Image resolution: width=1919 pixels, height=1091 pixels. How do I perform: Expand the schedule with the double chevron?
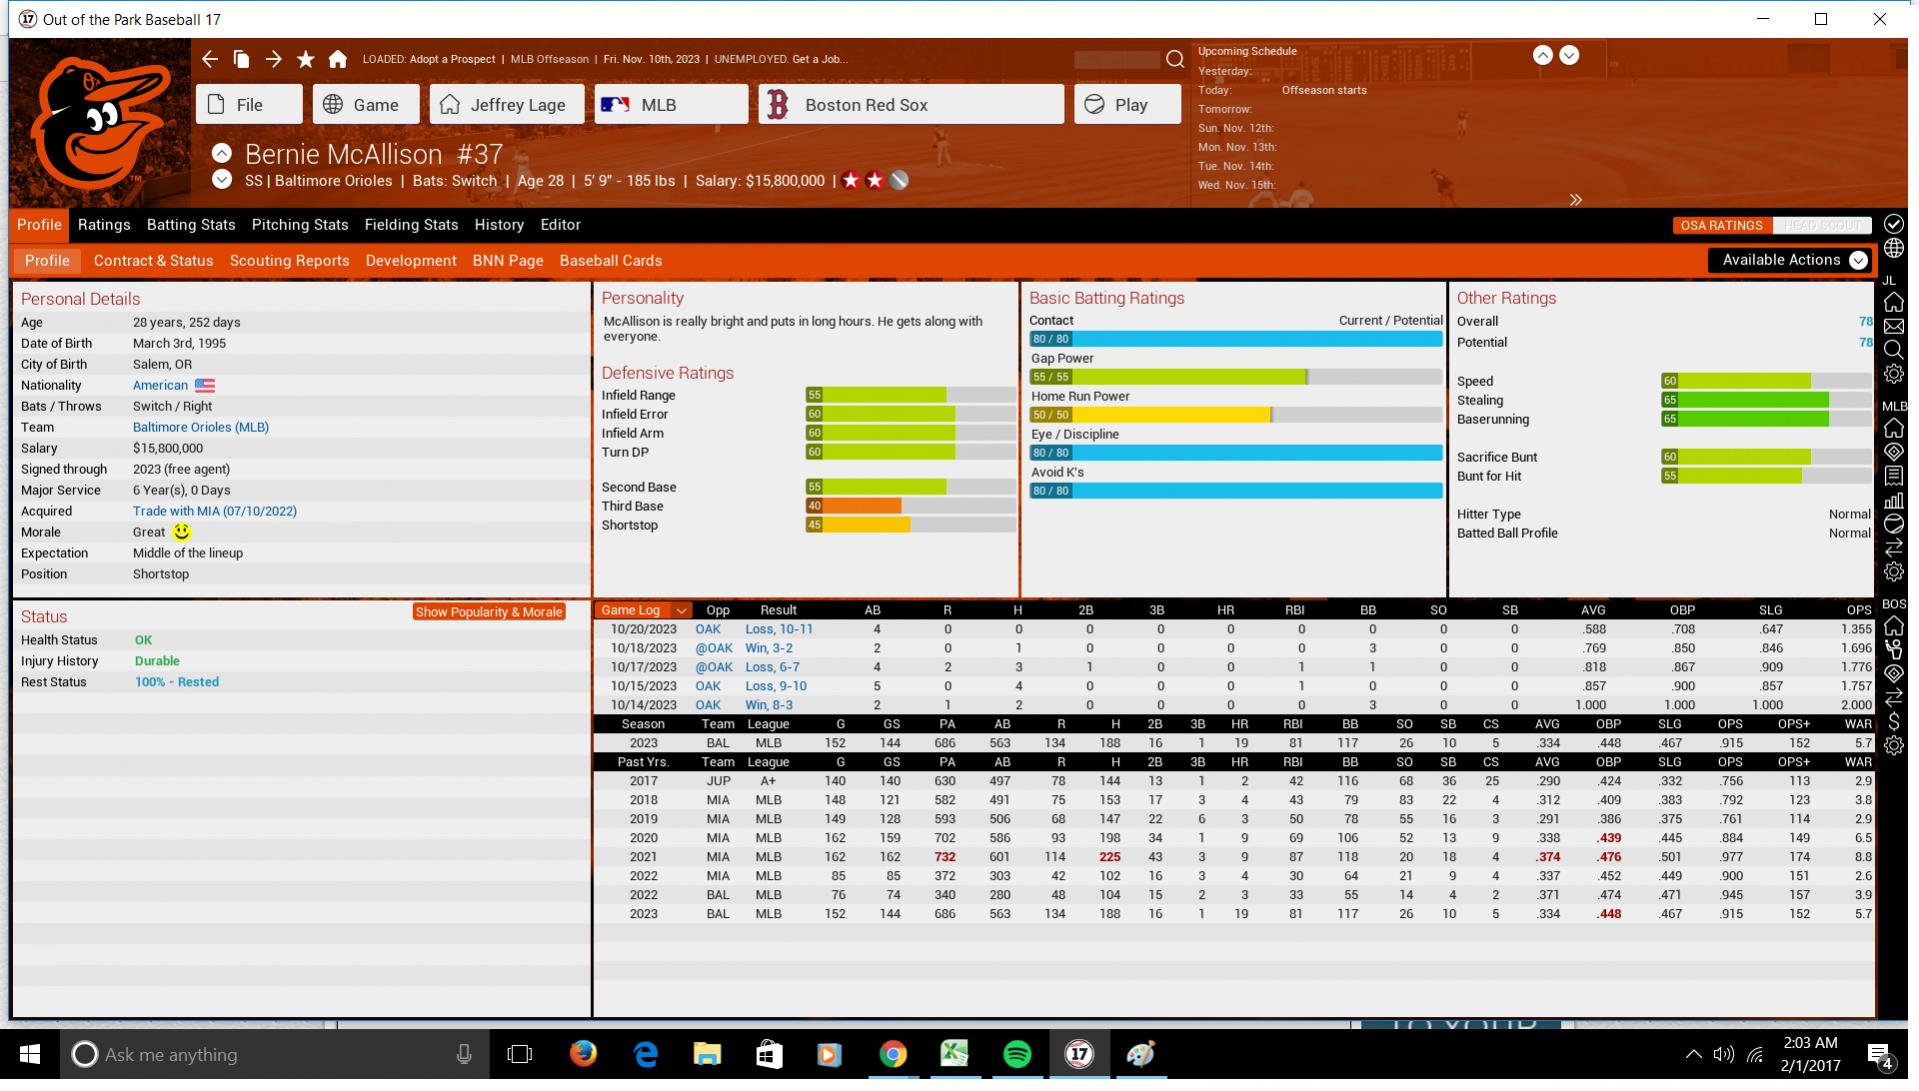1576,200
